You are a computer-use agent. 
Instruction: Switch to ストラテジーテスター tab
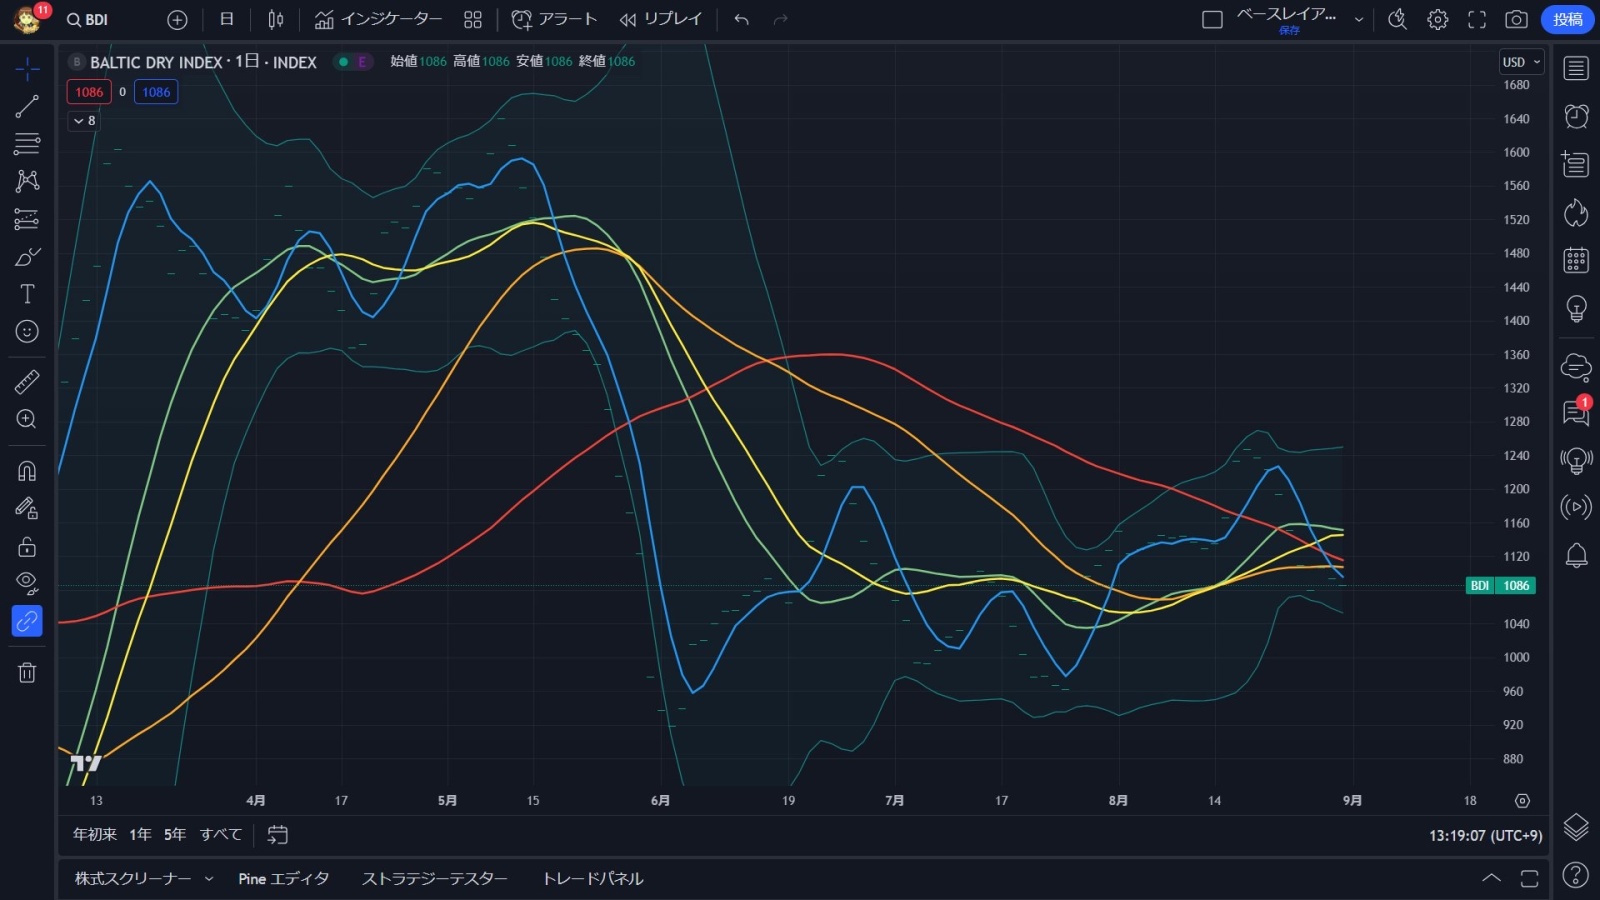click(434, 879)
